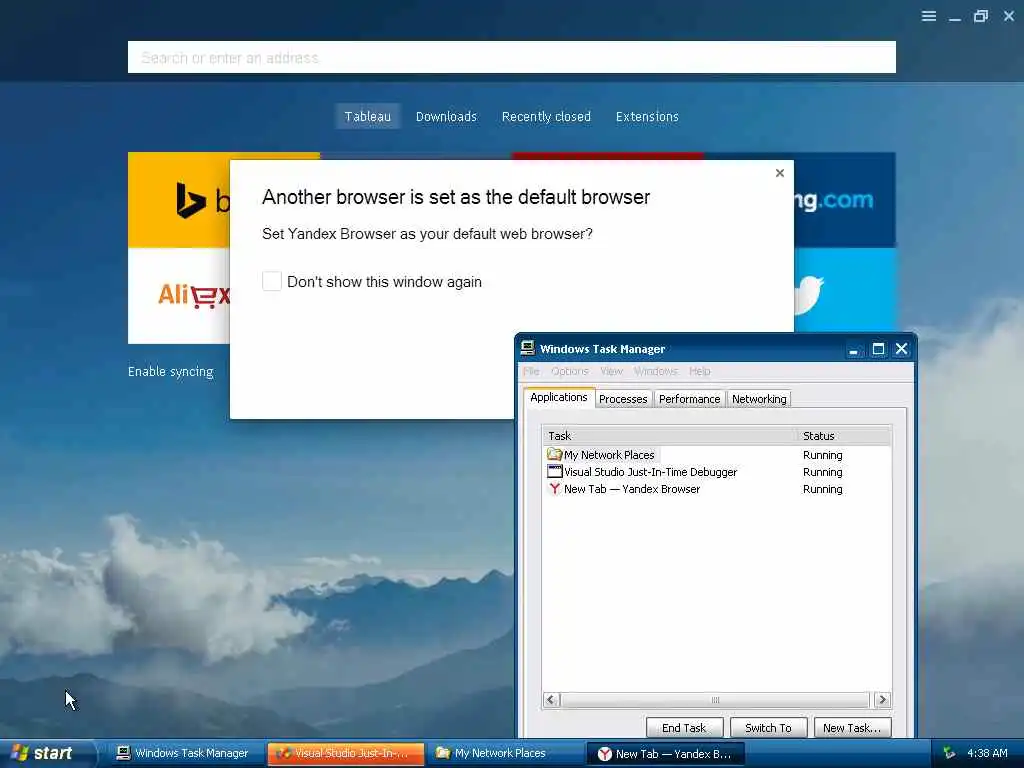Image resolution: width=1024 pixels, height=768 pixels.
Task: Open the AliExpress tile
Action: point(179,296)
